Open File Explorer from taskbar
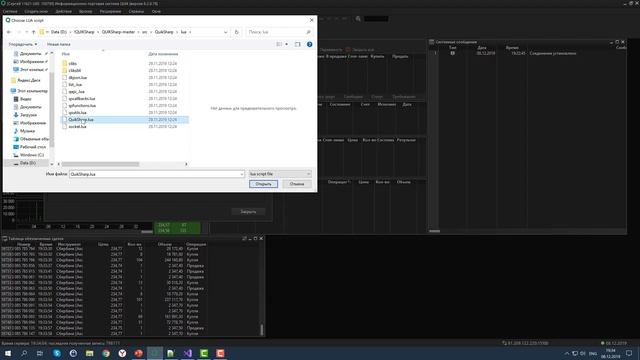The width and height of the screenshot is (640, 360). pos(89,353)
